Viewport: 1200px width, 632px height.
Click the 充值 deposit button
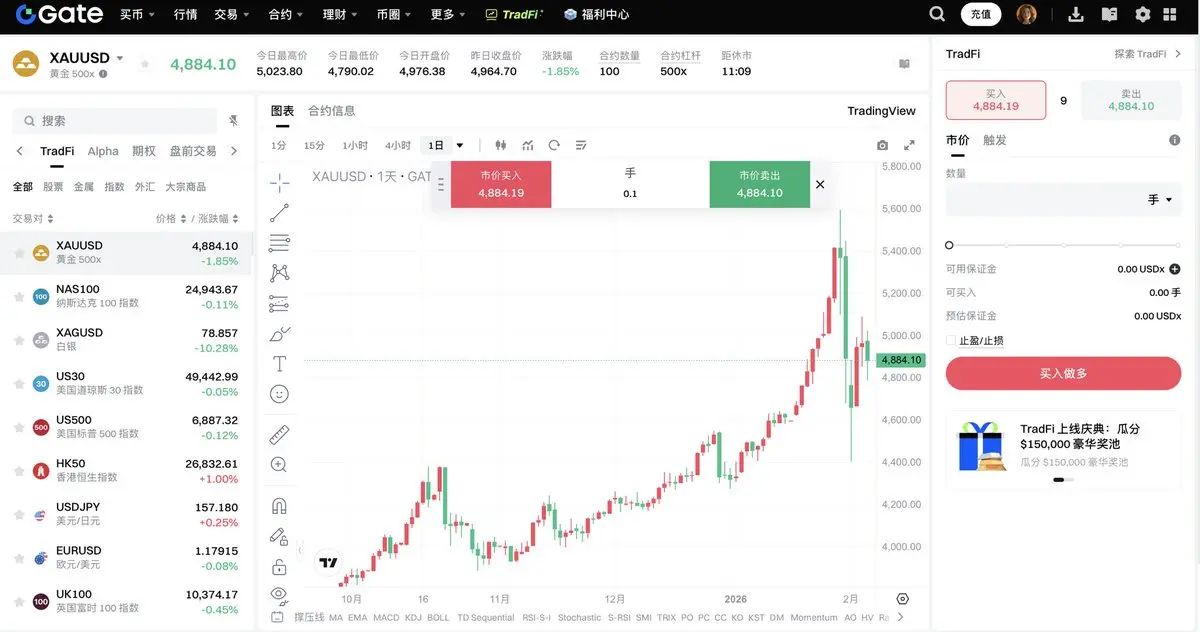[x=981, y=14]
